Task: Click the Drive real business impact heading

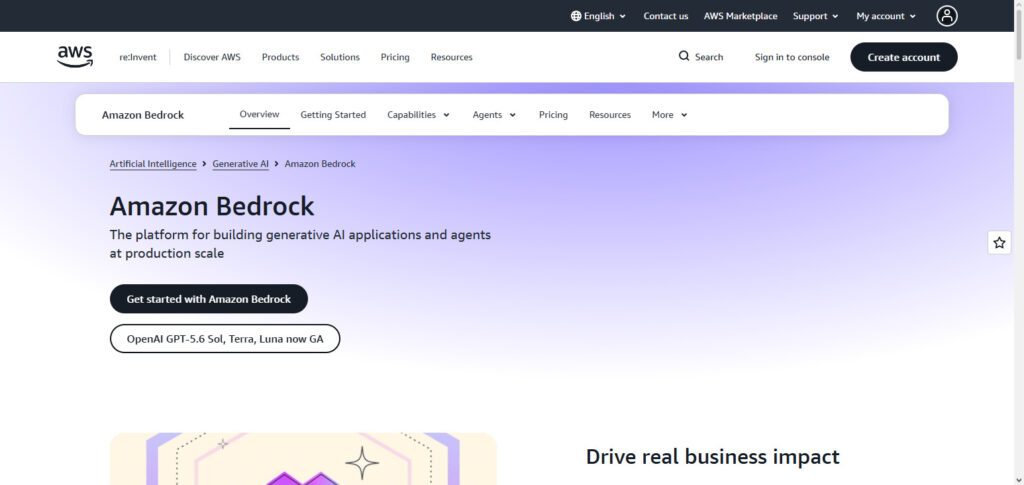Action: click(x=712, y=457)
